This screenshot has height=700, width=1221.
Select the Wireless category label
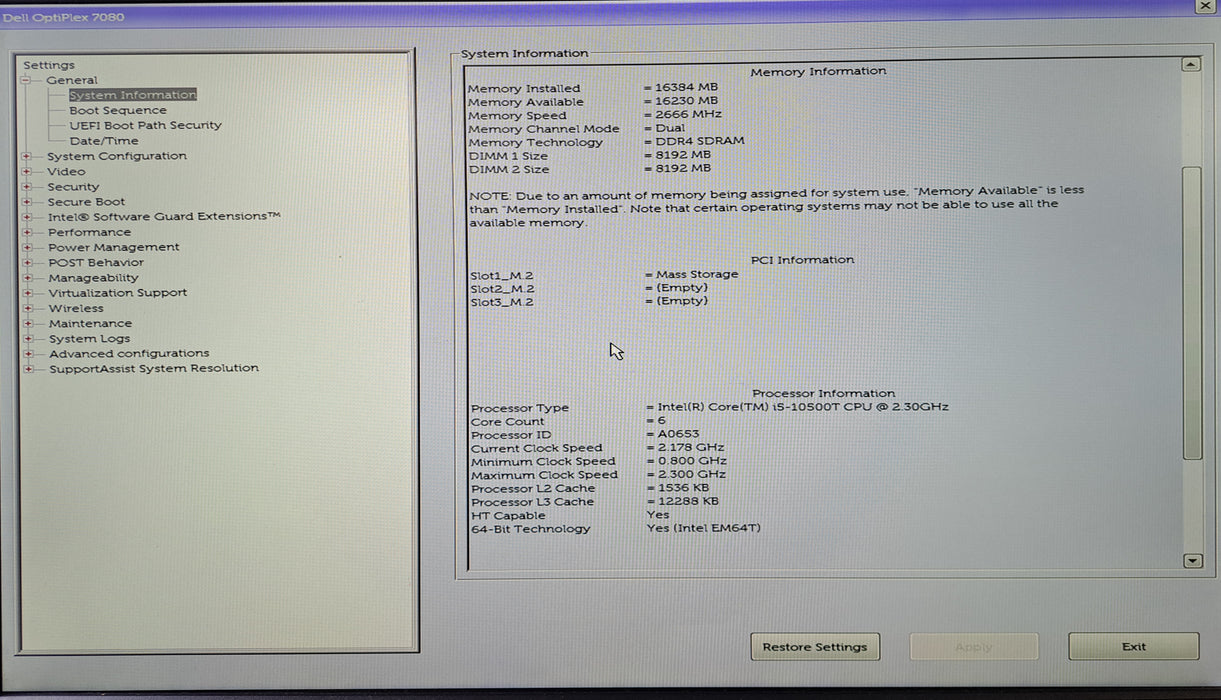(76, 309)
